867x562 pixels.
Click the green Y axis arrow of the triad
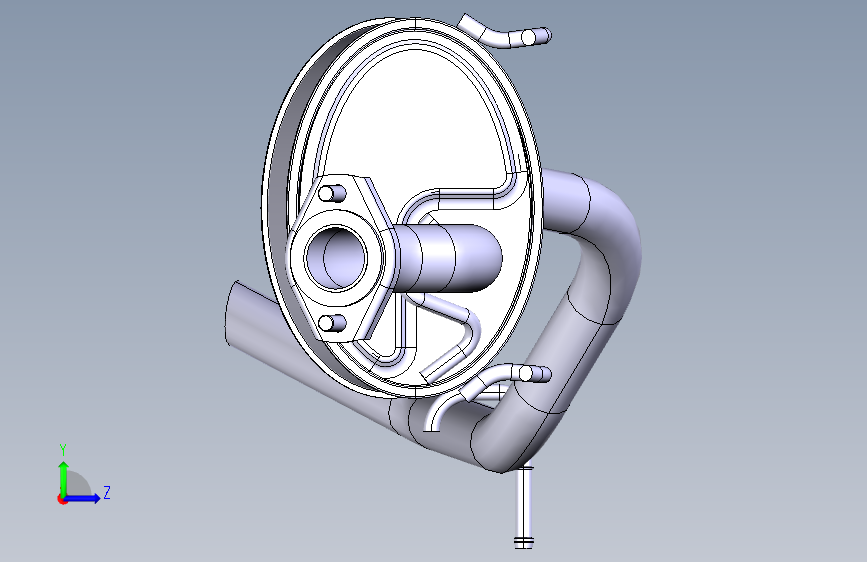63,478
